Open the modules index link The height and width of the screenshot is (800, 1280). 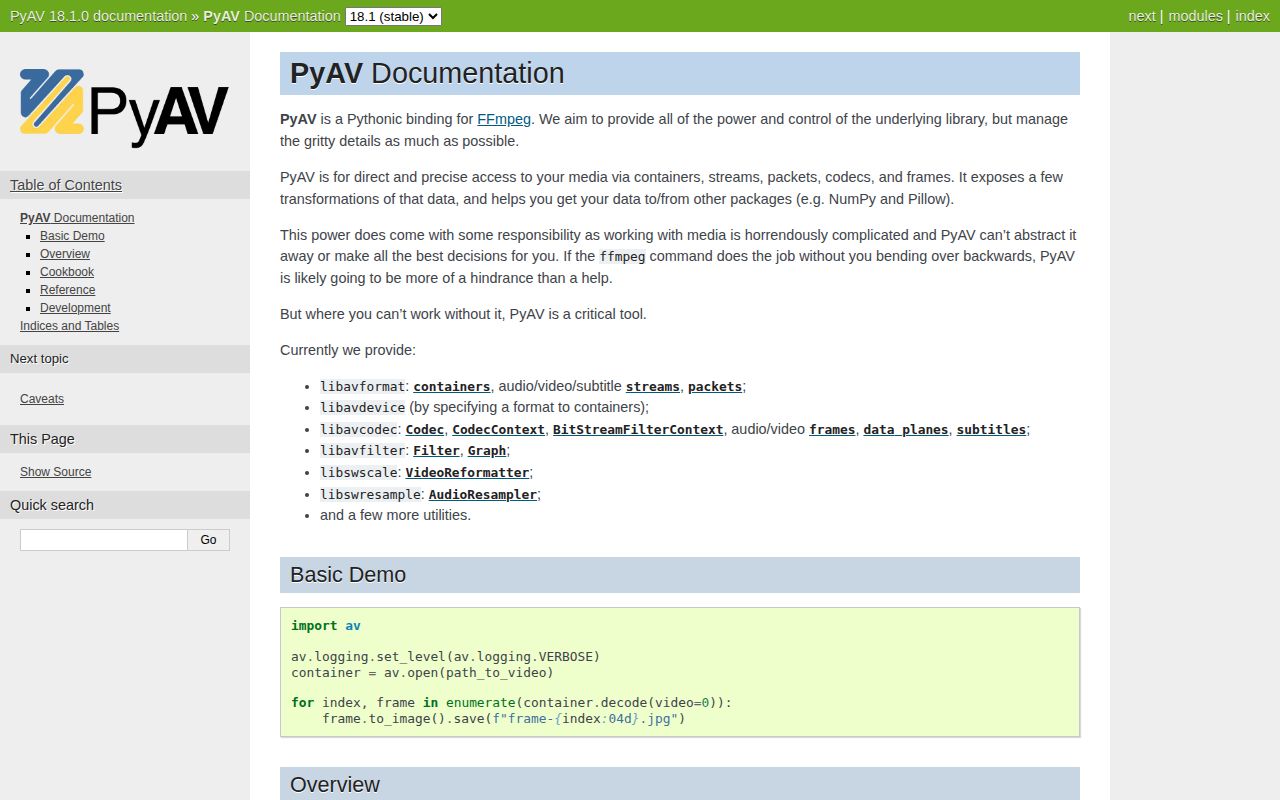[1195, 16]
